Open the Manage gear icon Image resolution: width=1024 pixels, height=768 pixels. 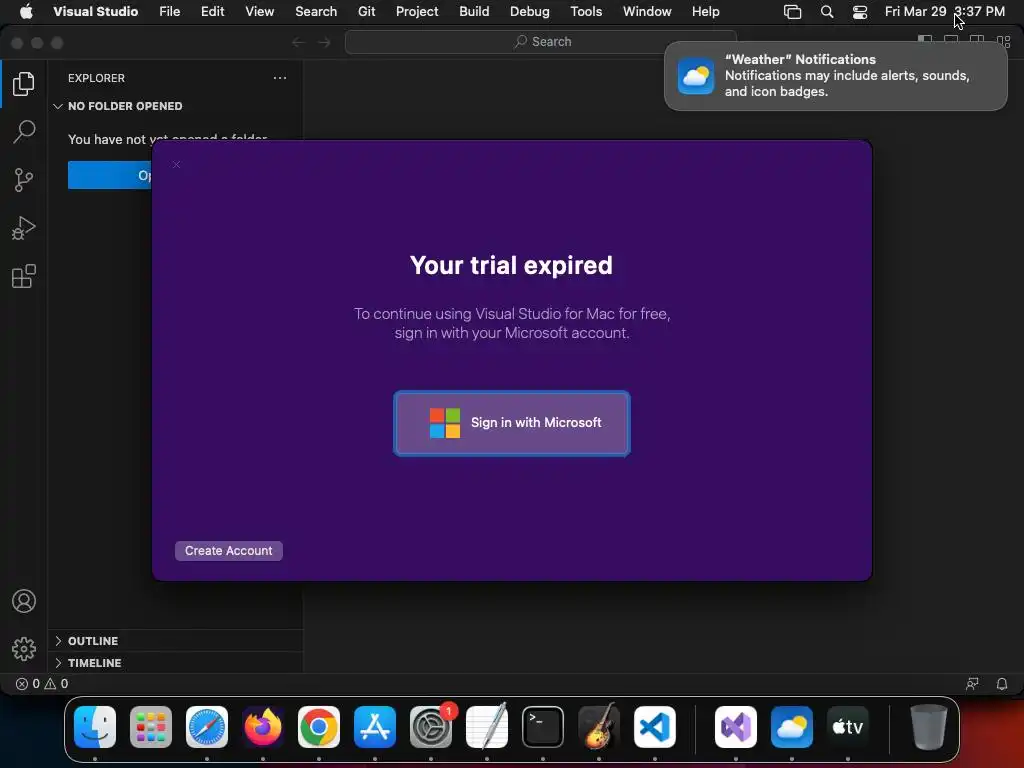pyautogui.click(x=24, y=648)
